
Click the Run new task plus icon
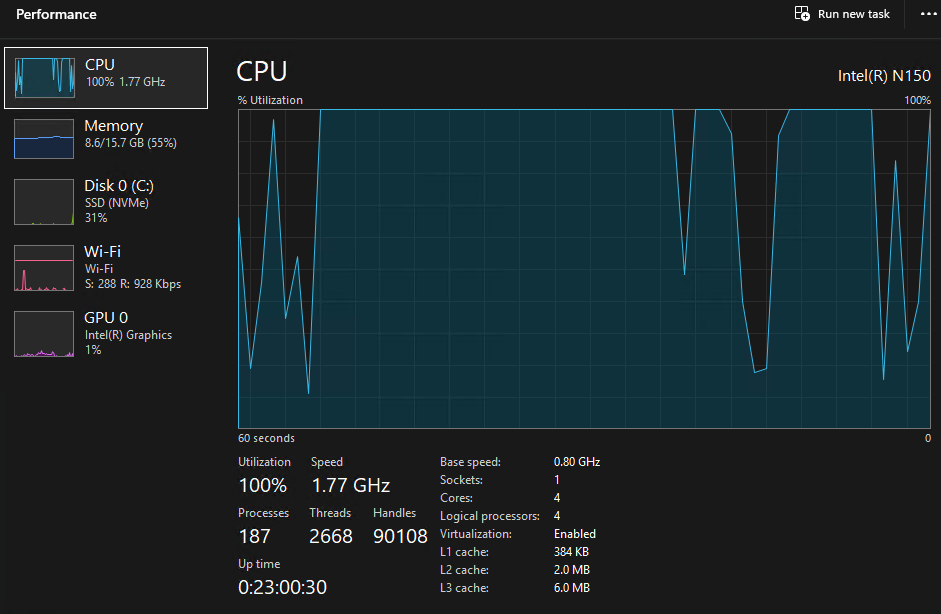pos(801,14)
